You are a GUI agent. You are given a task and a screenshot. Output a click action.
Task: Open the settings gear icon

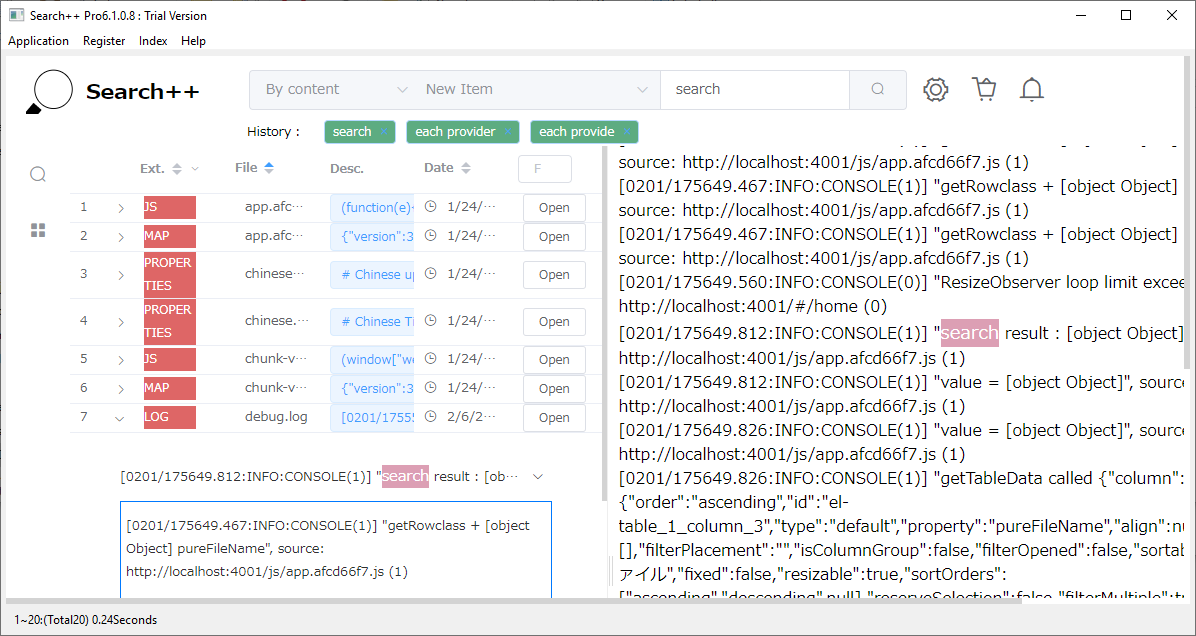(x=936, y=89)
